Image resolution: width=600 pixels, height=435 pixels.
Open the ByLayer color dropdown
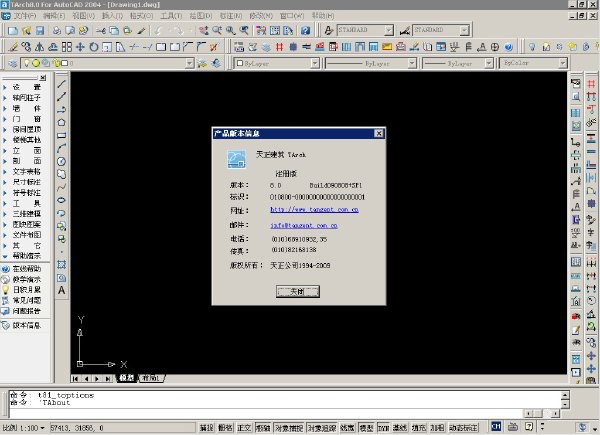coord(315,63)
